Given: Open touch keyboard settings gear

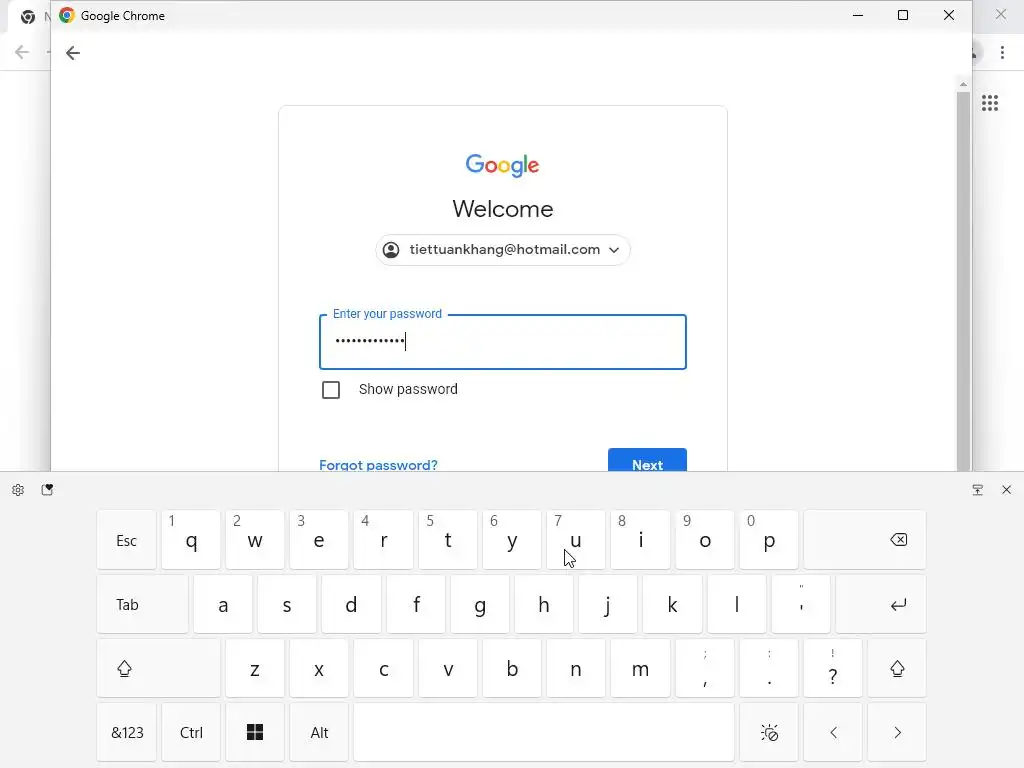Looking at the screenshot, I should pos(18,490).
